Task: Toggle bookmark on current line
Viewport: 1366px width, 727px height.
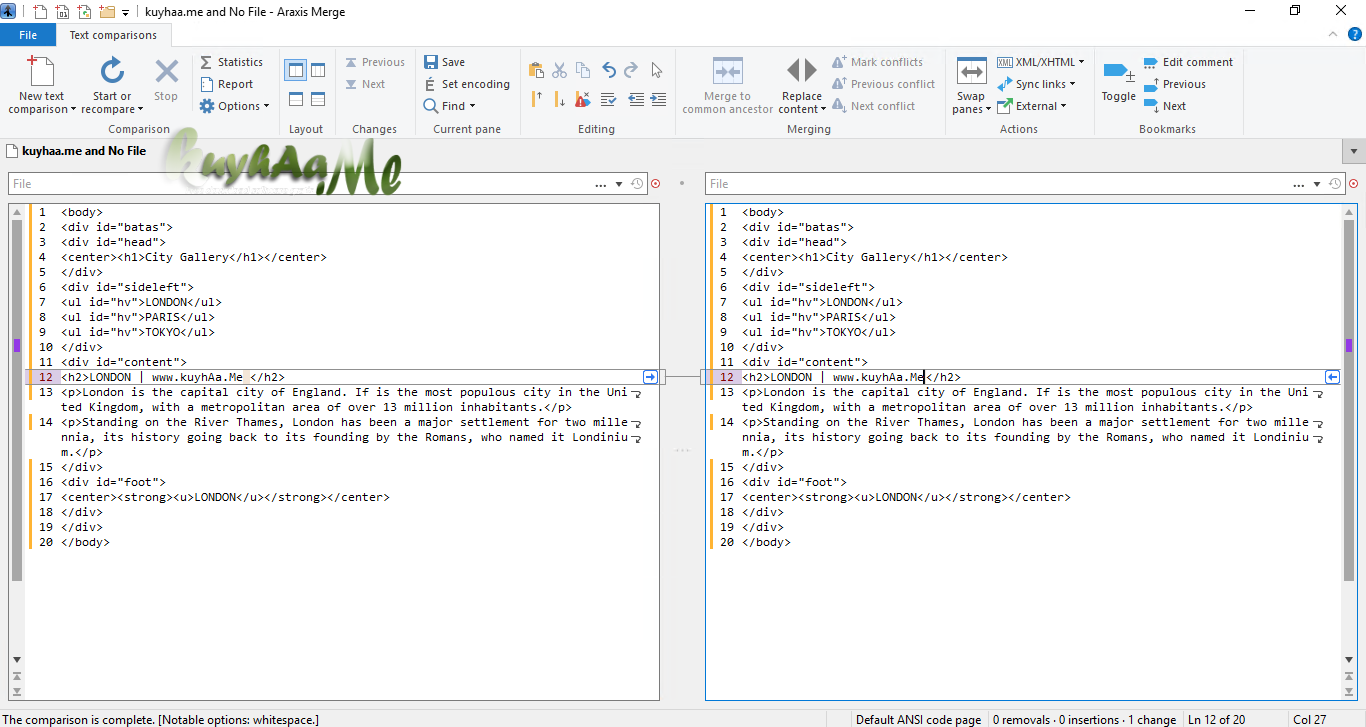Action: [x=1119, y=80]
